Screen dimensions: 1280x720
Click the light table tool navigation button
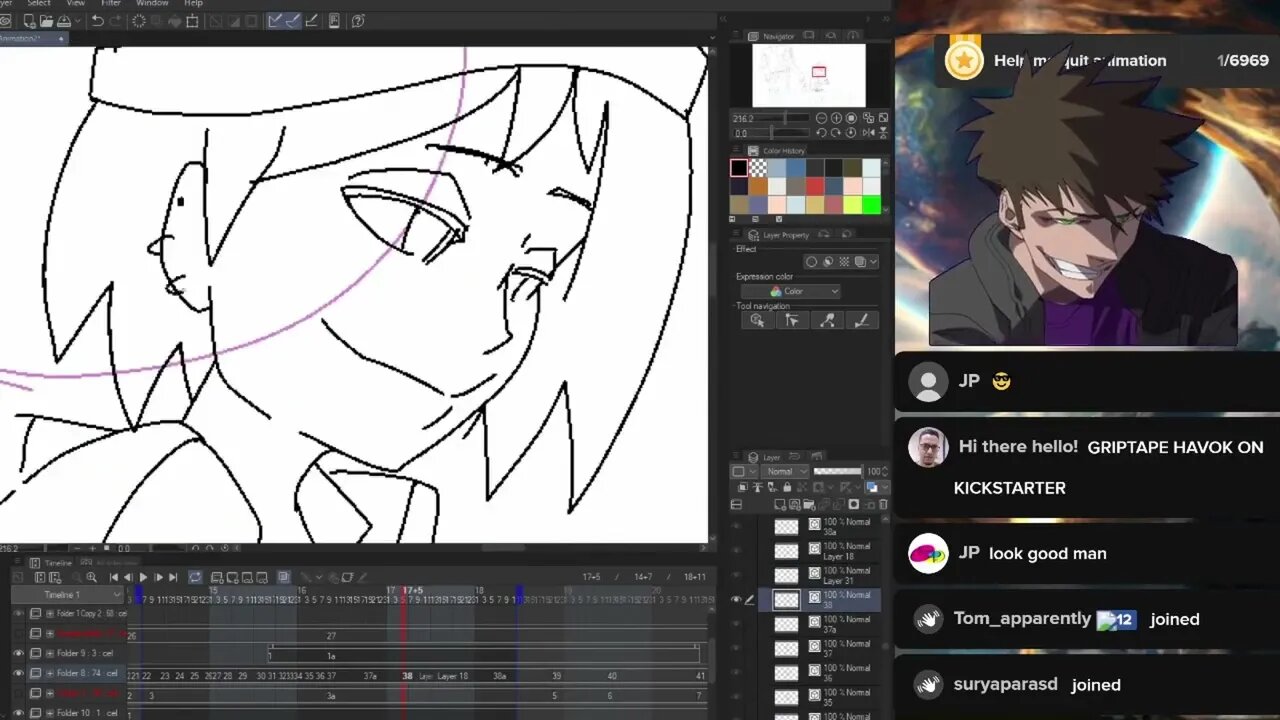pyautogui.click(x=827, y=320)
